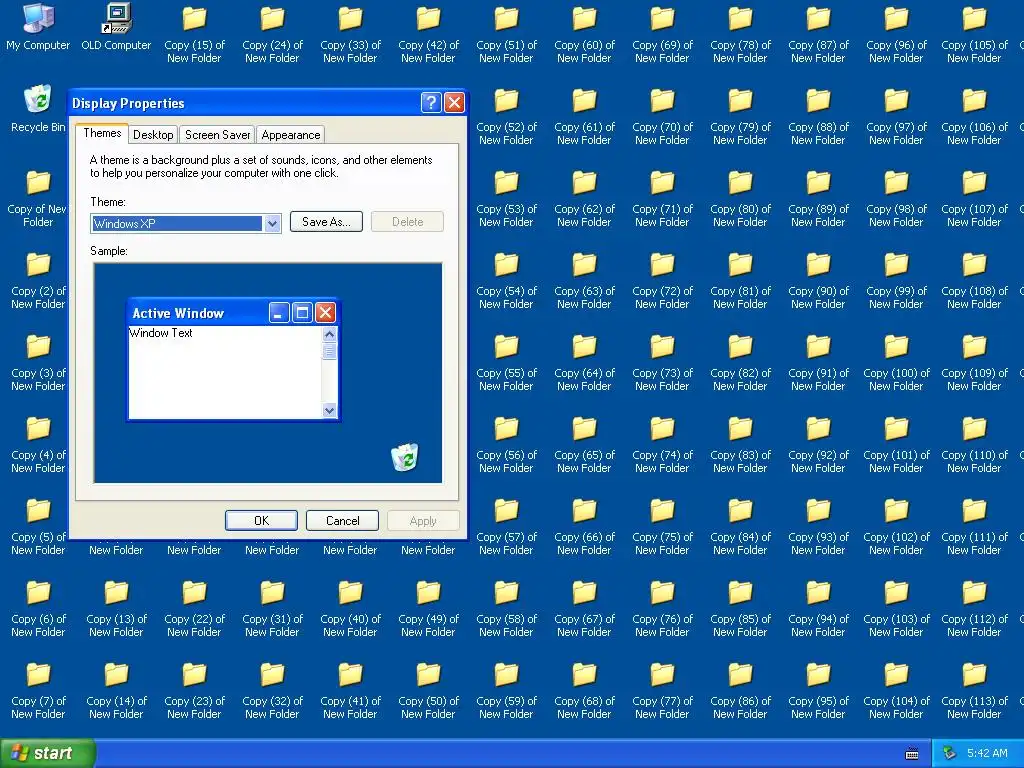The height and width of the screenshot is (768, 1024).
Task: Close the Display Properties dialog
Action: [454, 103]
